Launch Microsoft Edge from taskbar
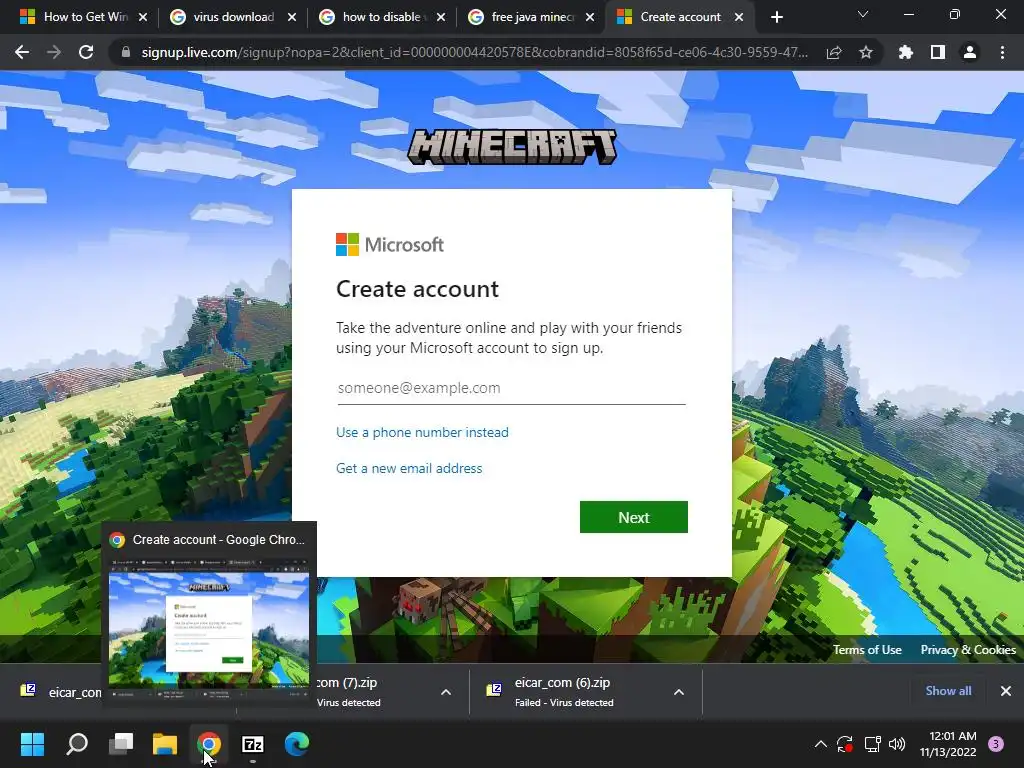 coord(296,743)
